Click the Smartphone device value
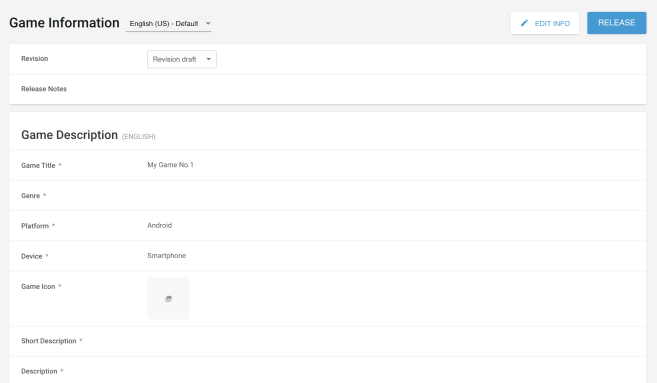Image resolution: width=657 pixels, height=383 pixels. tap(167, 255)
